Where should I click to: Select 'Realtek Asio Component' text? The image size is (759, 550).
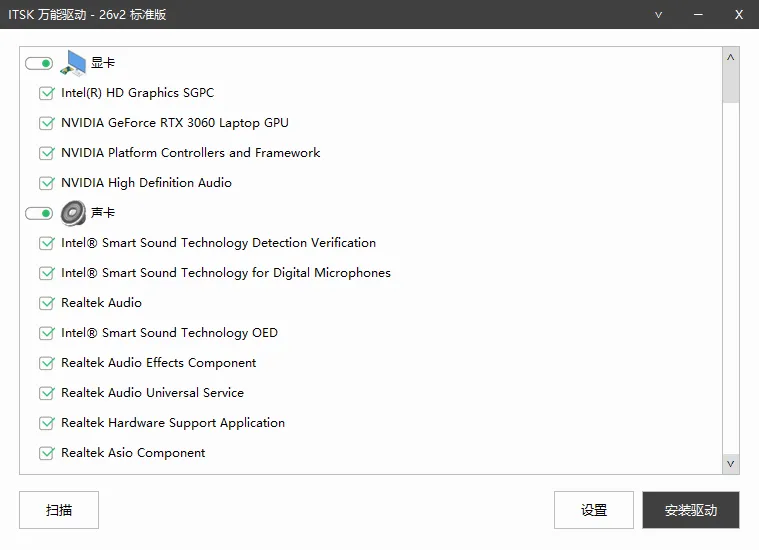[x=133, y=453]
